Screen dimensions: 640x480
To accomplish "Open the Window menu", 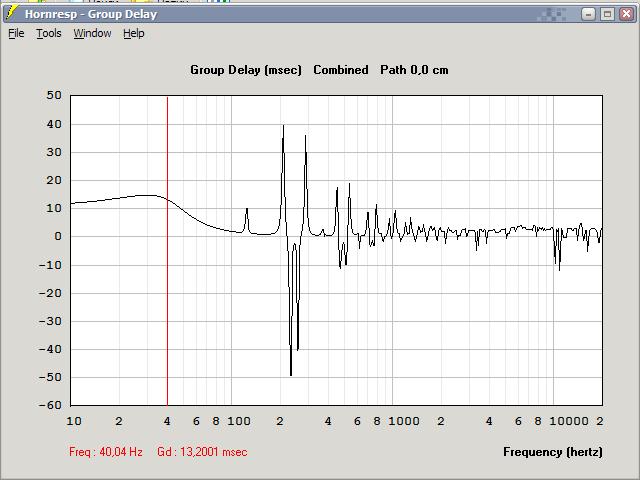I will point(92,33).
